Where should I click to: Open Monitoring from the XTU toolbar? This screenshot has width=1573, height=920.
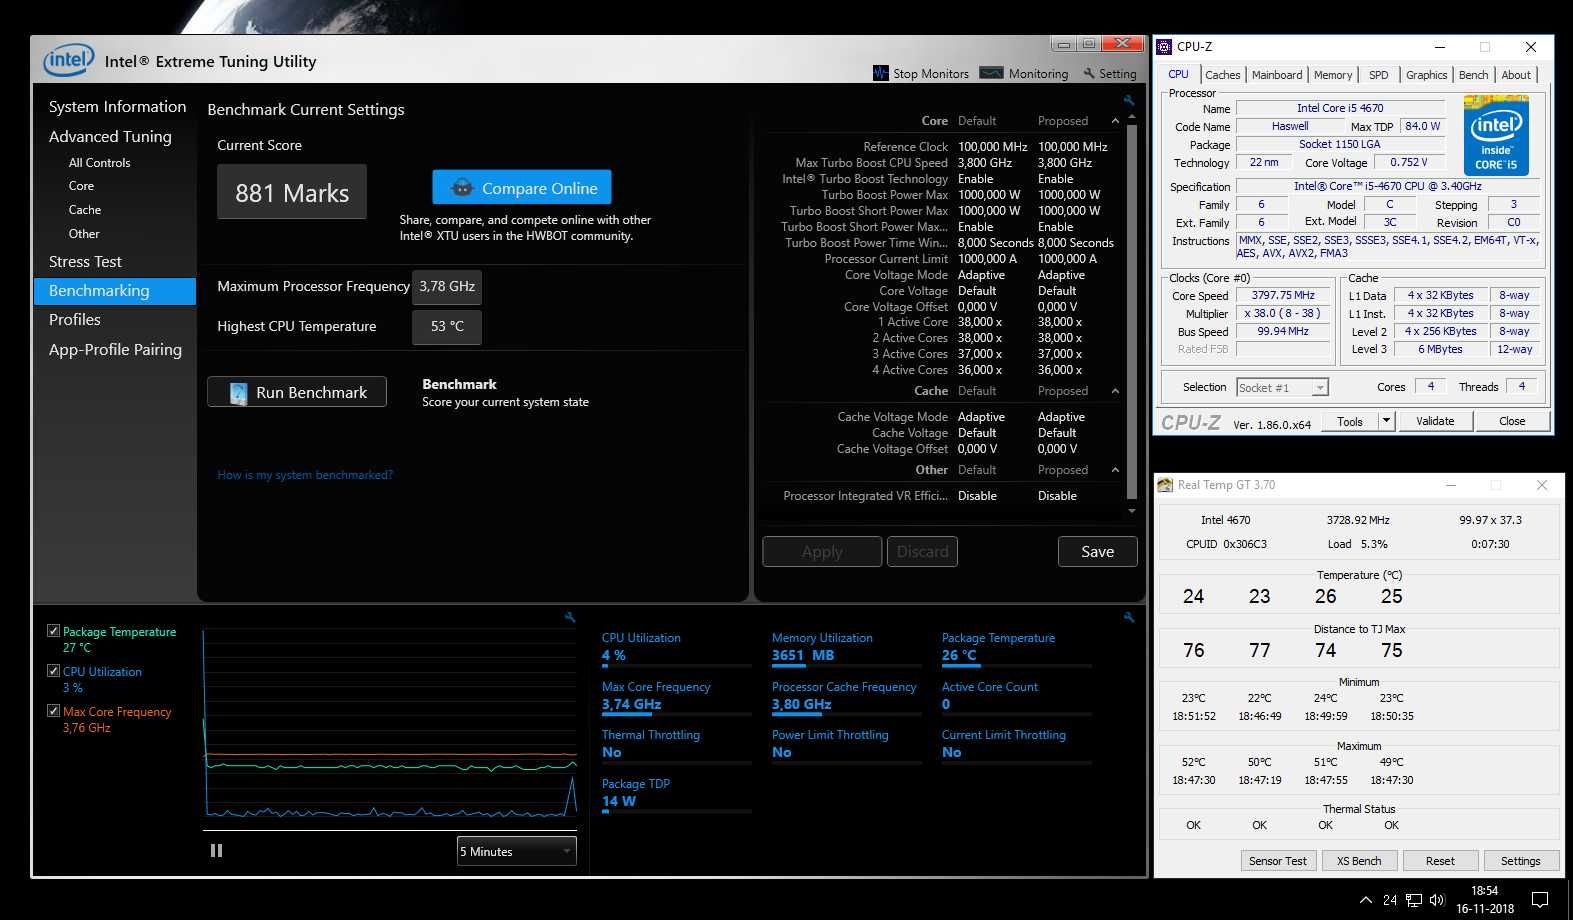tap(1025, 73)
